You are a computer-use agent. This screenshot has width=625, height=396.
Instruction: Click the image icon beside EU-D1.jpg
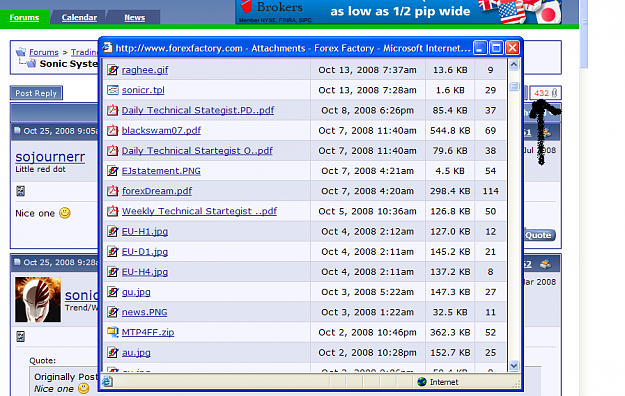click(112, 252)
